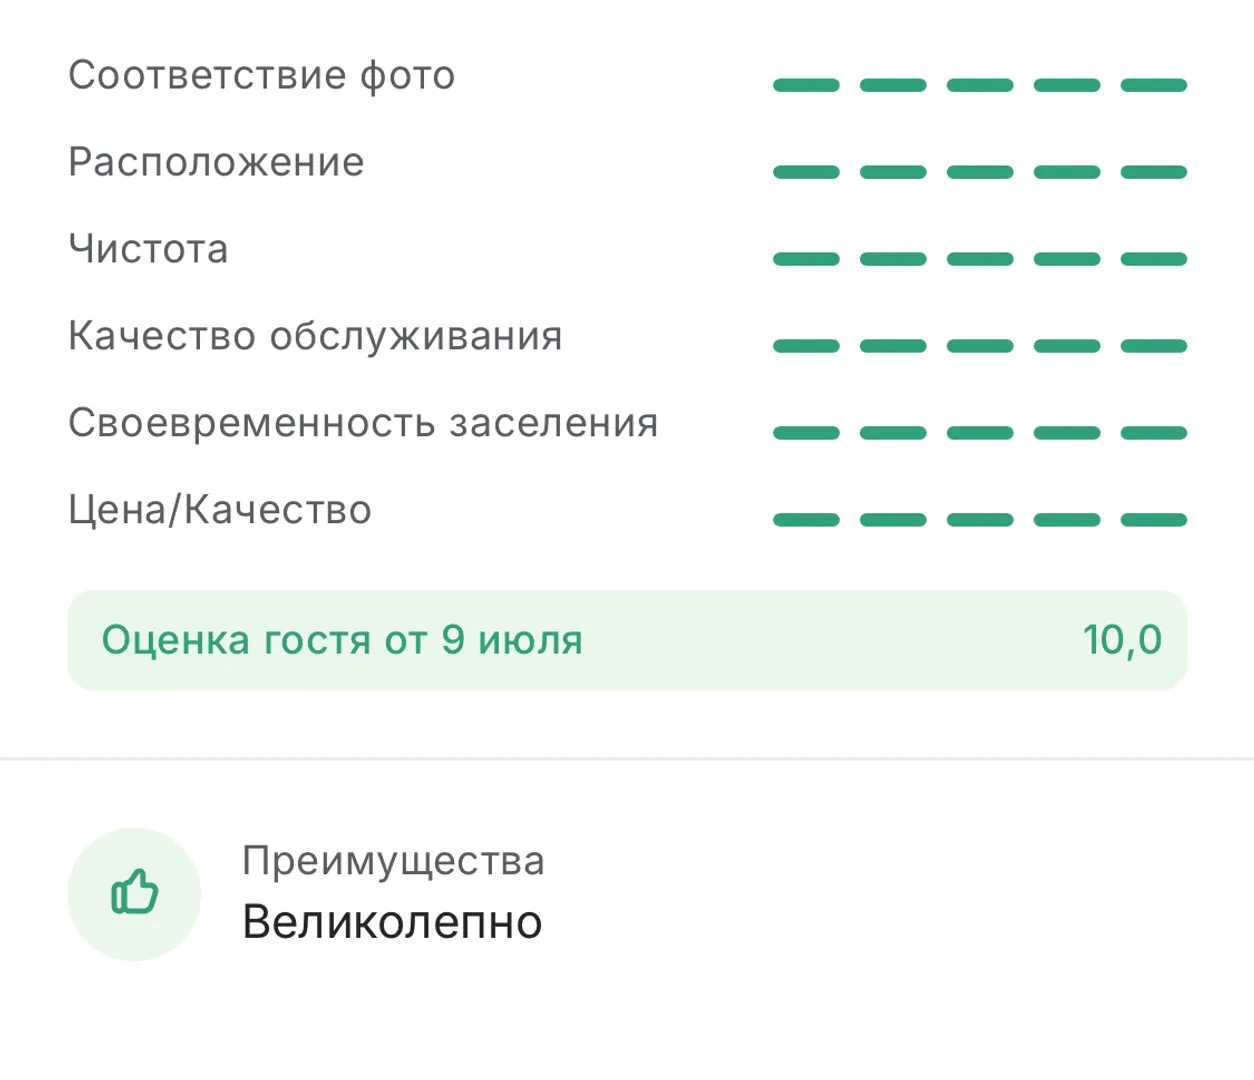
Task: Select the 'Цена/Качество' label
Action: [x=220, y=510]
